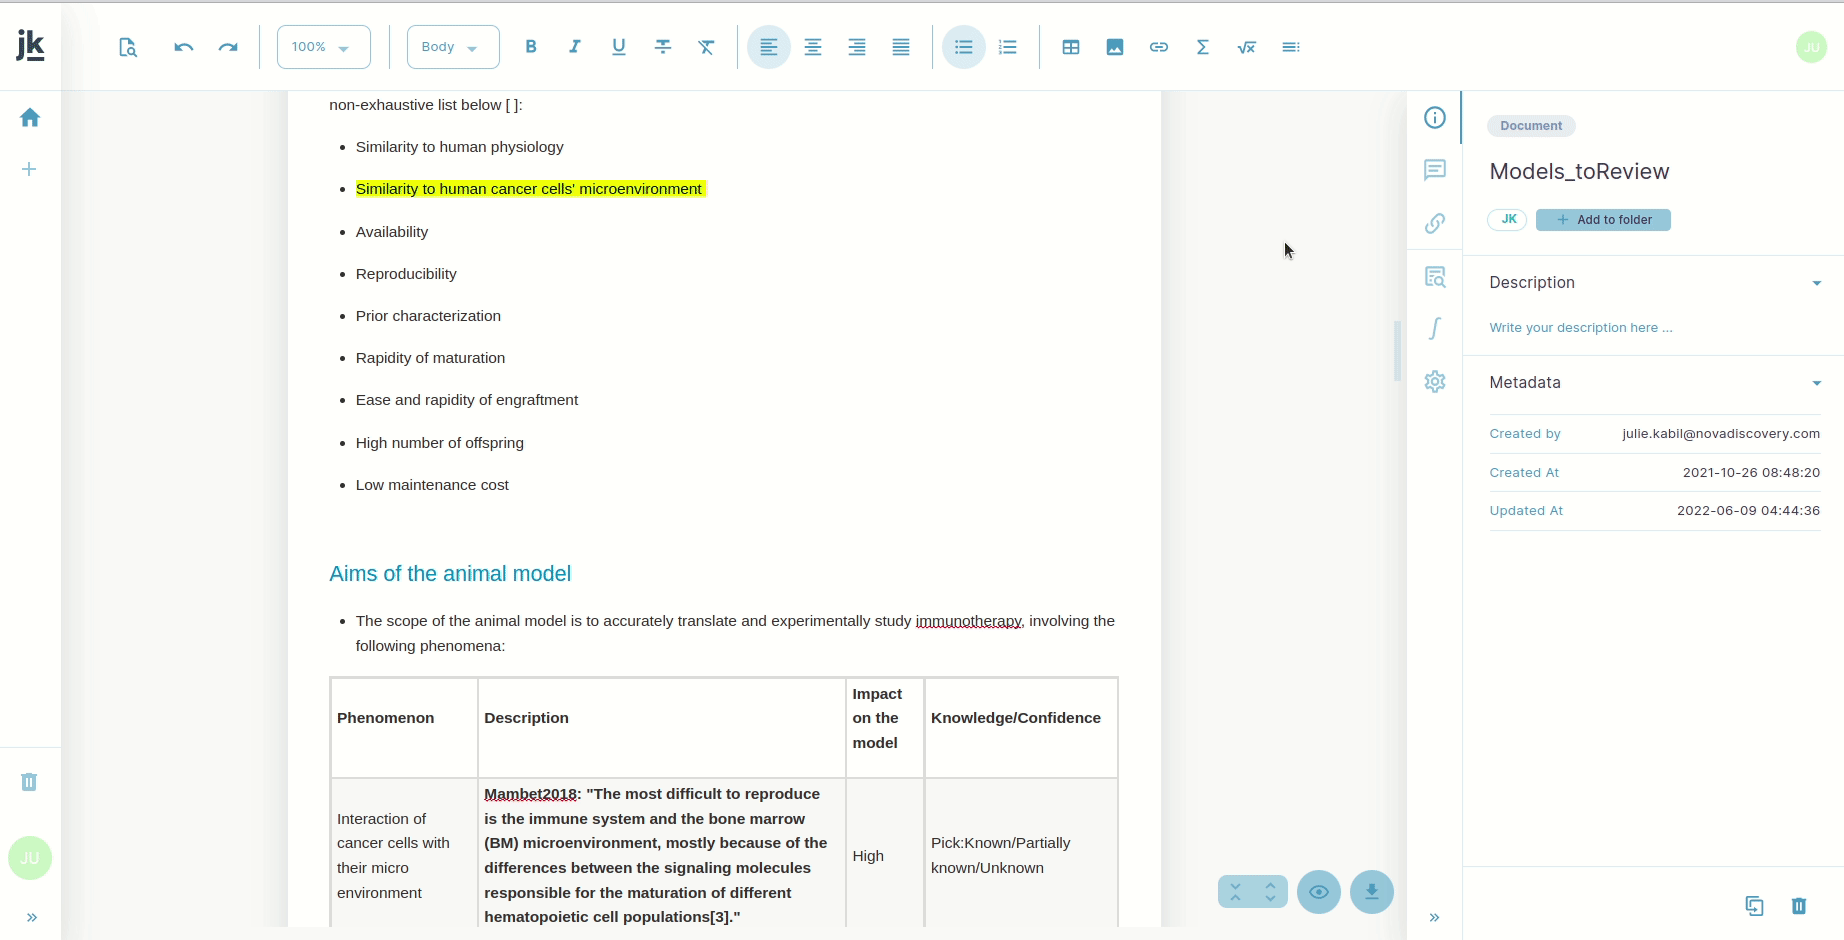
Task: Open the Body paragraph style dropdown
Action: pyautogui.click(x=453, y=47)
